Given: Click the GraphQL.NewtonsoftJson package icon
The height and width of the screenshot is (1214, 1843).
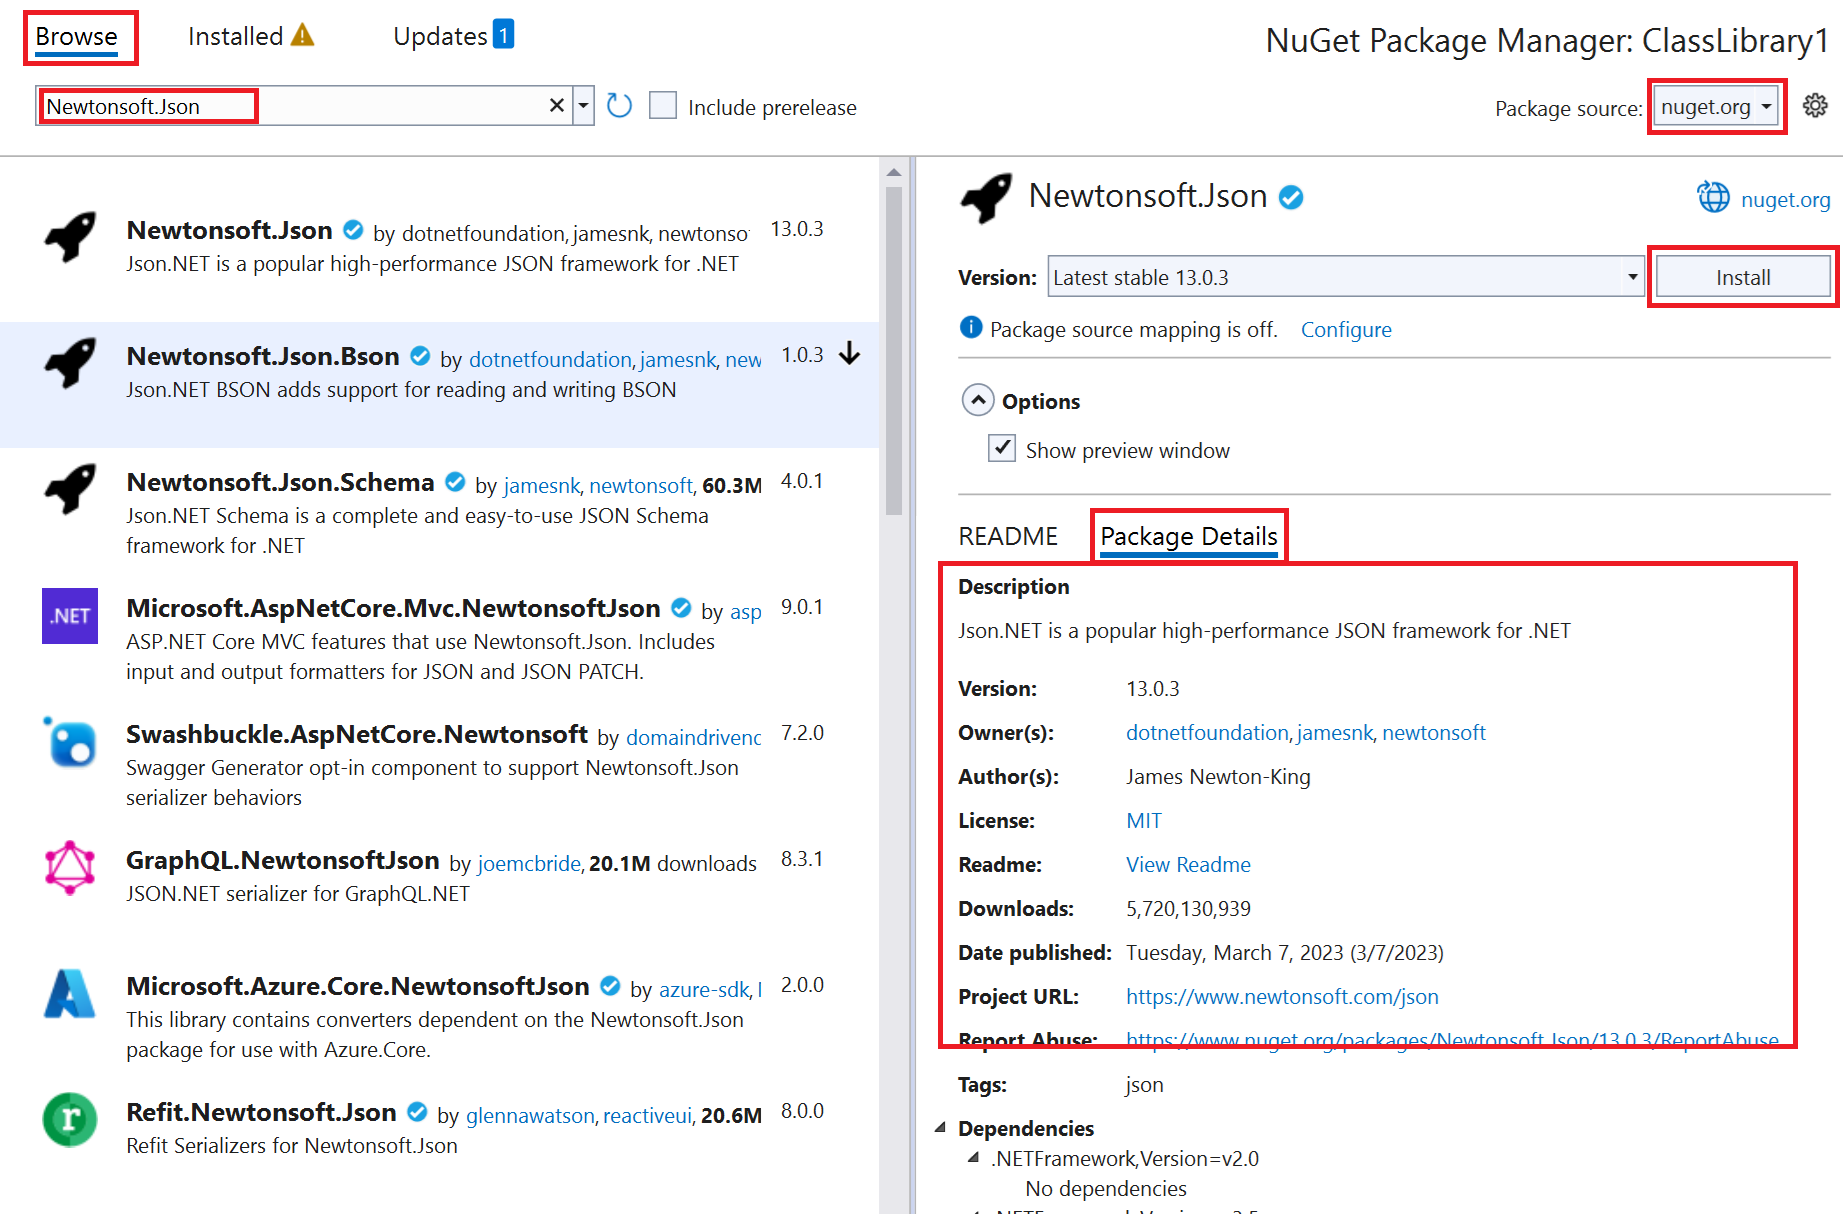Looking at the screenshot, I should coord(69,868).
